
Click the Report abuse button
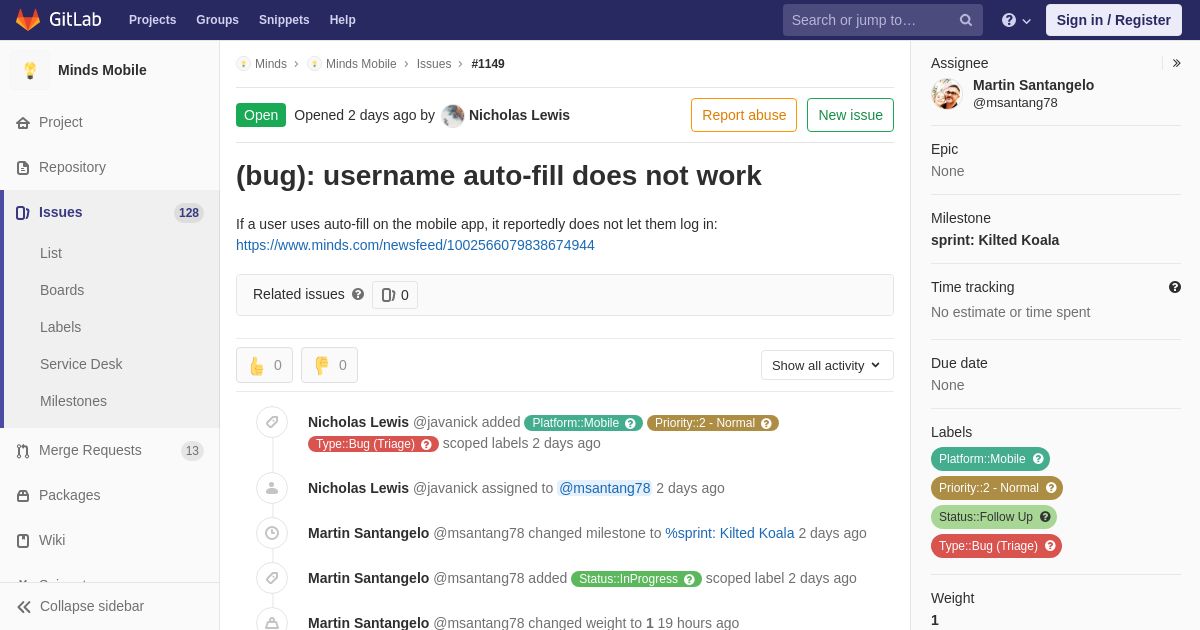(x=744, y=115)
